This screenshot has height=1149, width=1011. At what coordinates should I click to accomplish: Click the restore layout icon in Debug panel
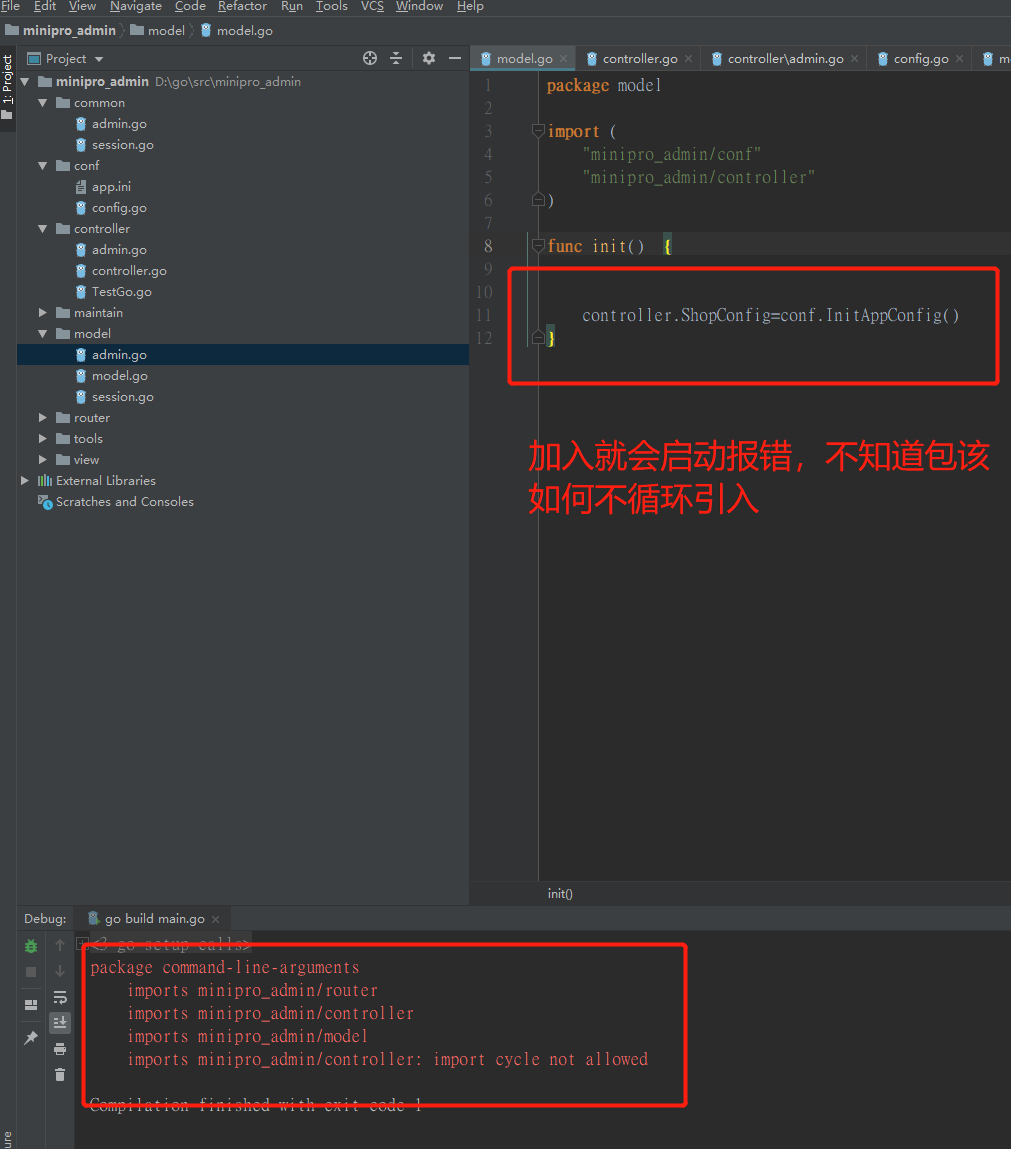click(x=31, y=1005)
